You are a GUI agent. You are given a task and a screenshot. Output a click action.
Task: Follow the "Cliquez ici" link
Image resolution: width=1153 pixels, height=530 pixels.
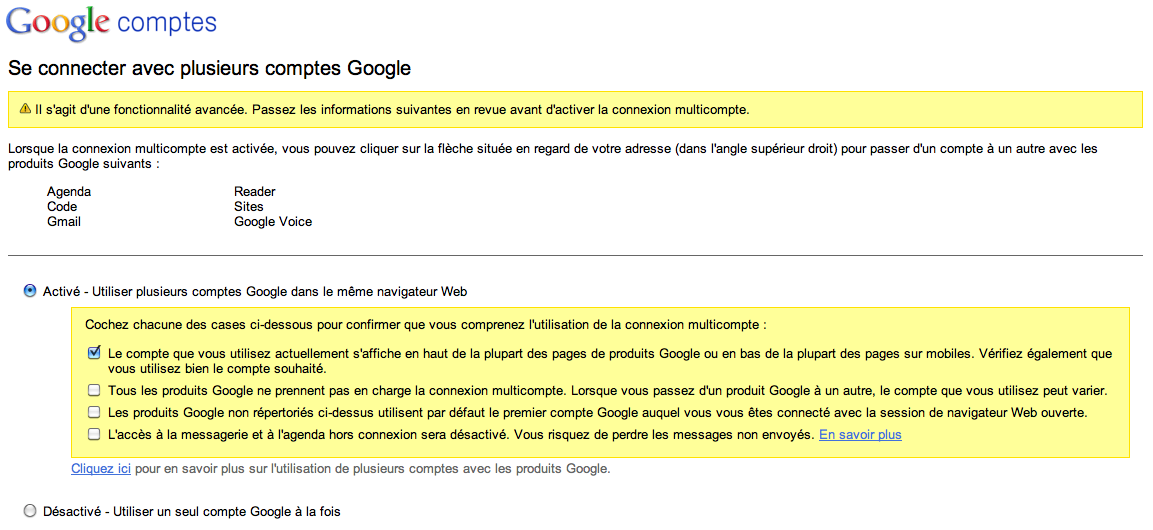click(x=101, y=468)
